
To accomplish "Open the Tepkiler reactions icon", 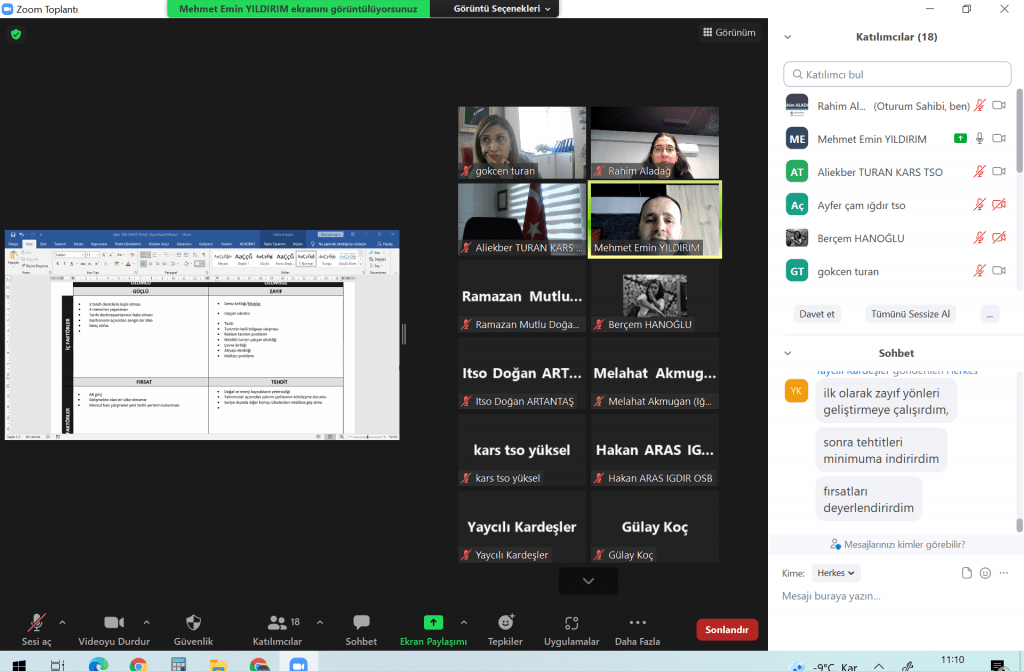I will [505, 623].
